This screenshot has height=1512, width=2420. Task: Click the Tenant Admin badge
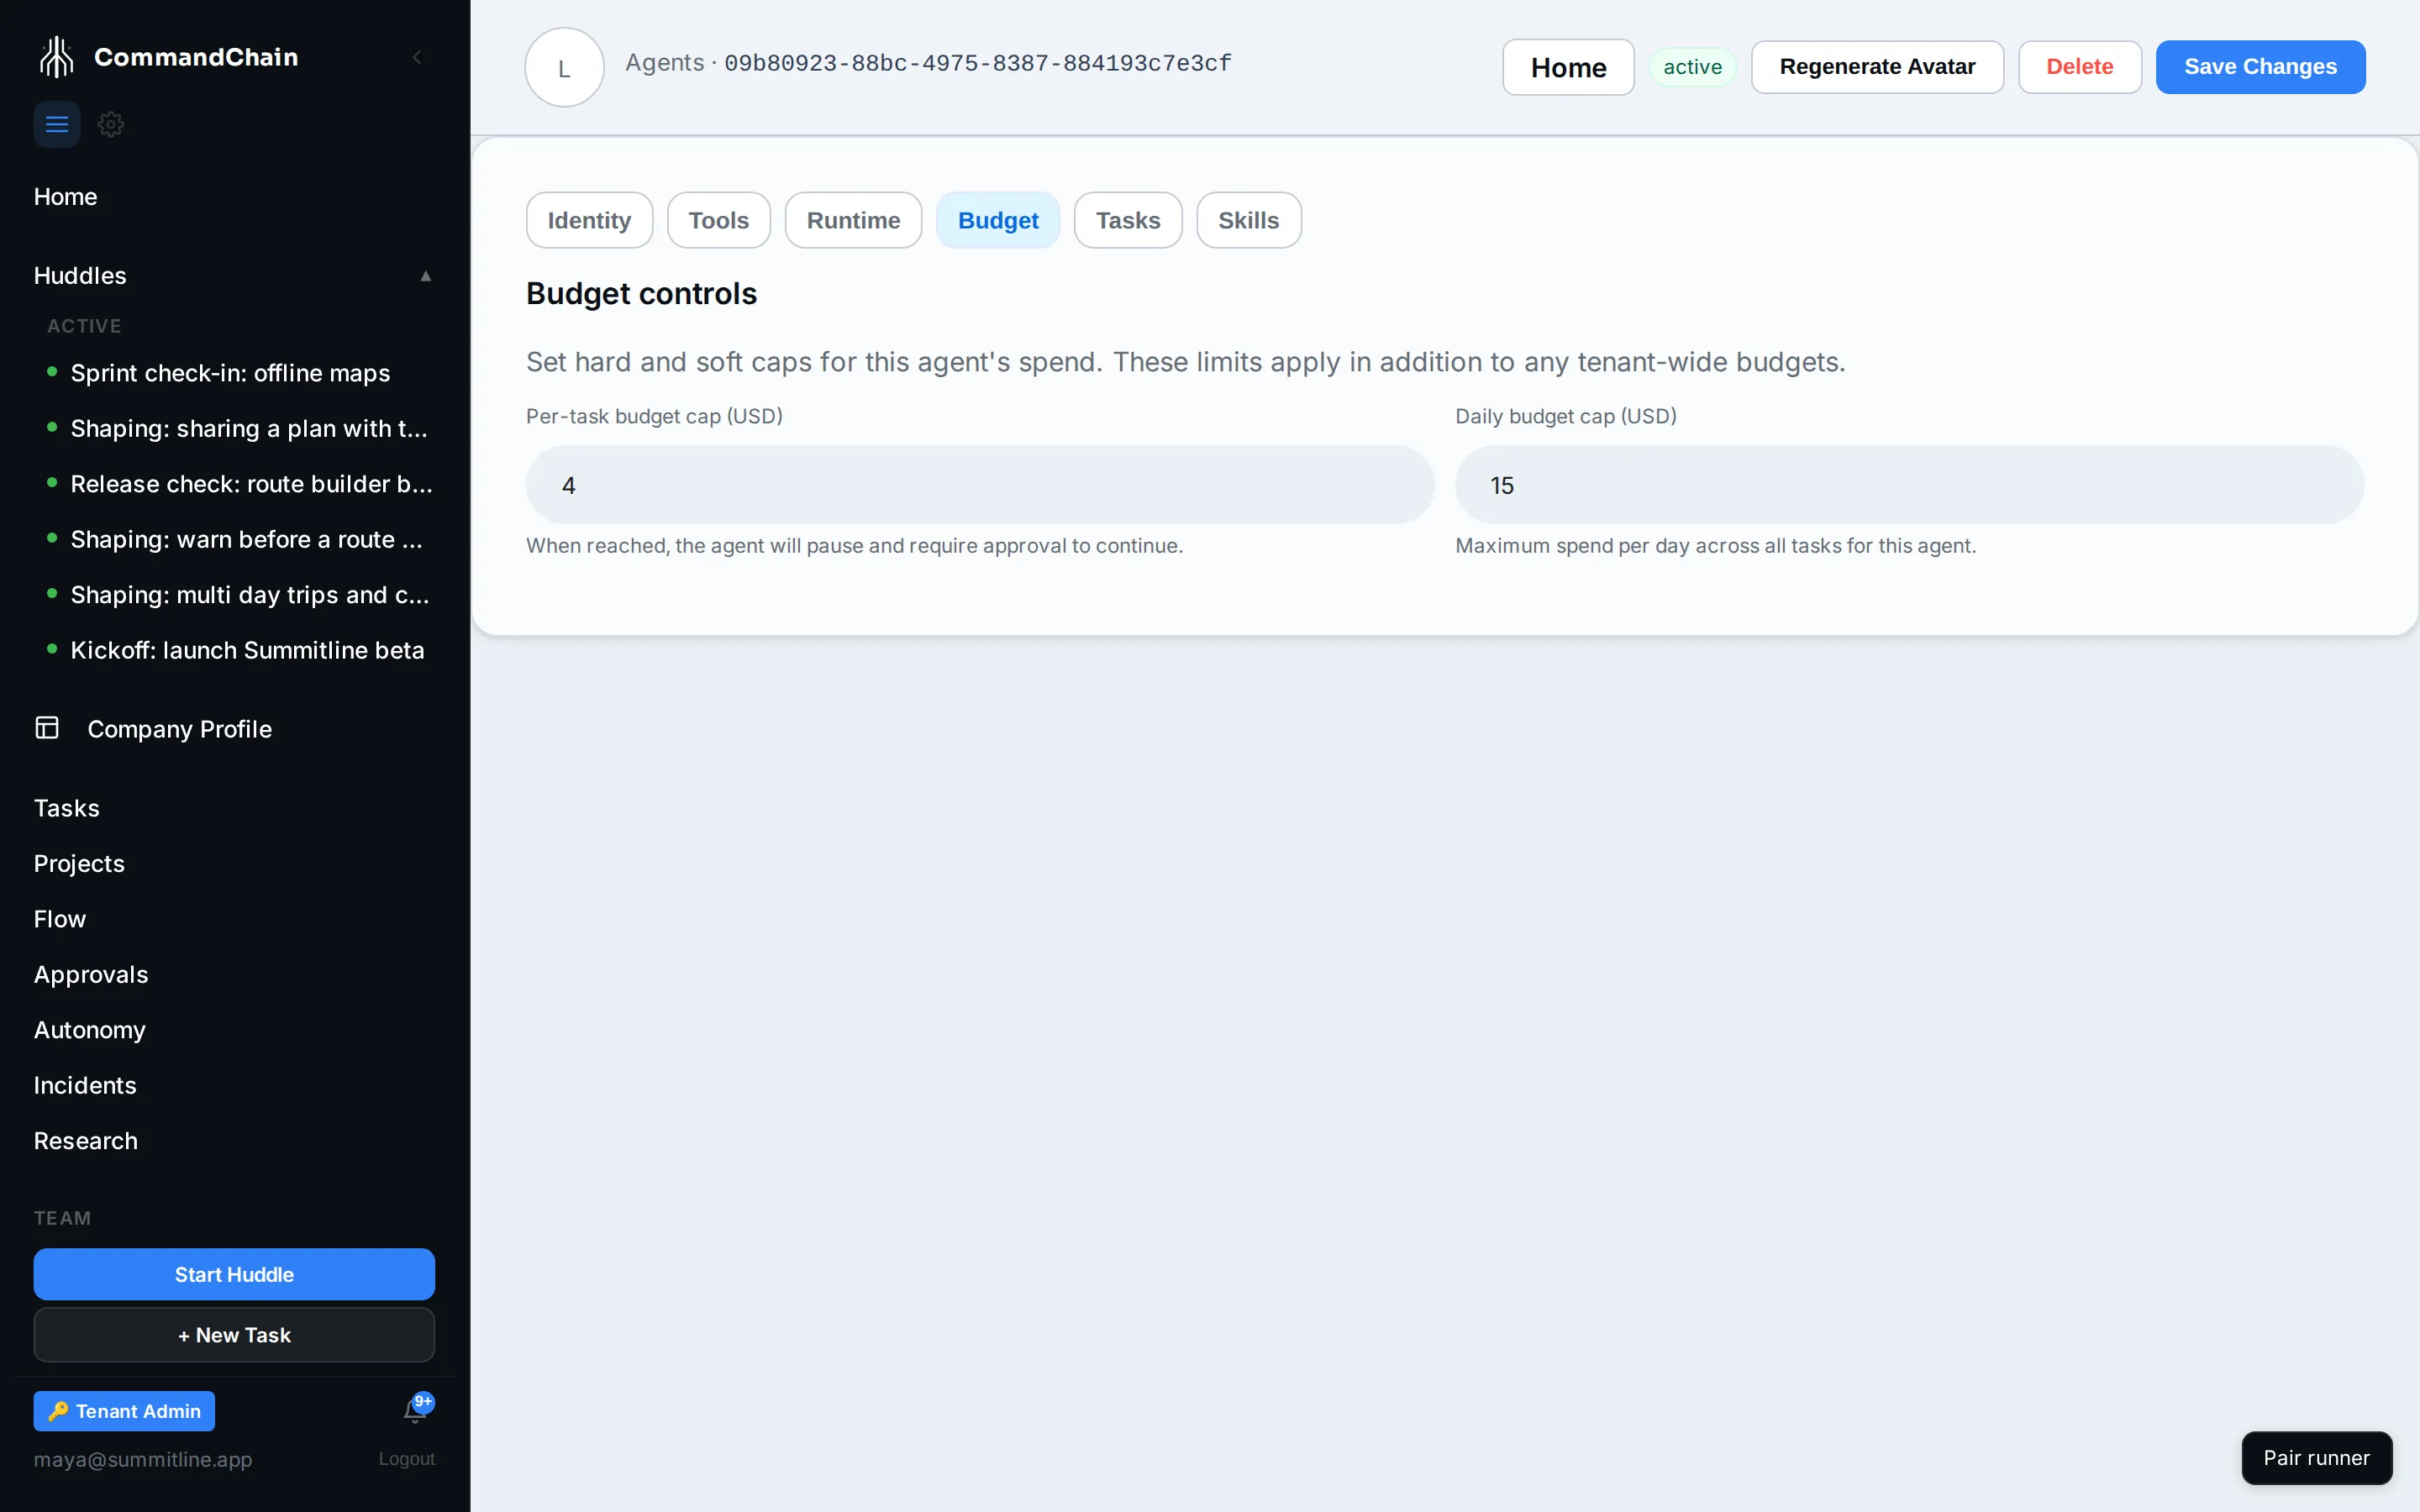pyautogui.click(x=124, y=1411)
